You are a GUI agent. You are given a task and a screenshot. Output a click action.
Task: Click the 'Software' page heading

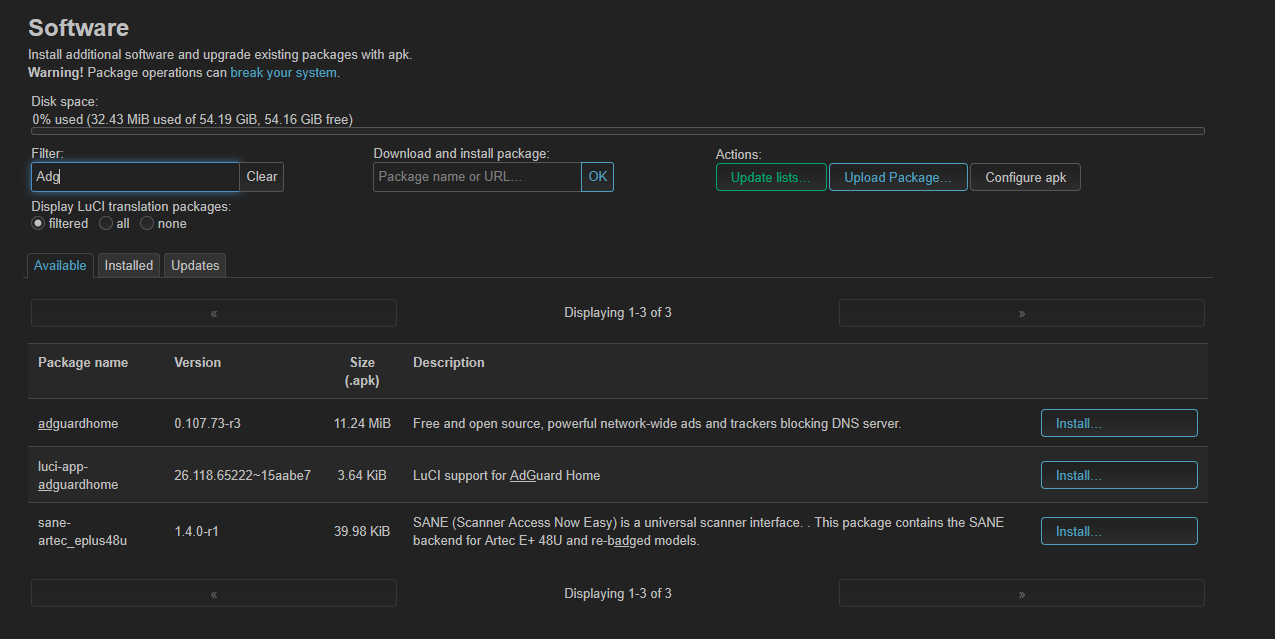78,27
